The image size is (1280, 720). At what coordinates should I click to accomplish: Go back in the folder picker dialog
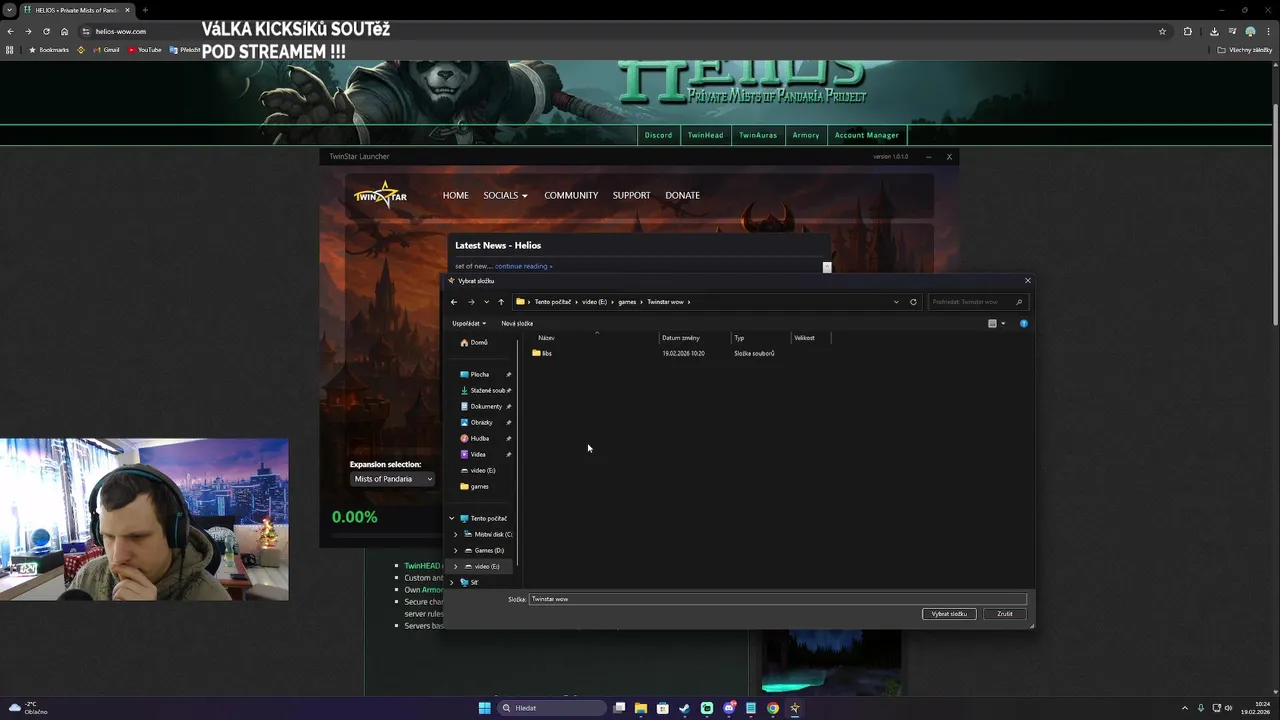pyautogui.click(x=454, y=302)
